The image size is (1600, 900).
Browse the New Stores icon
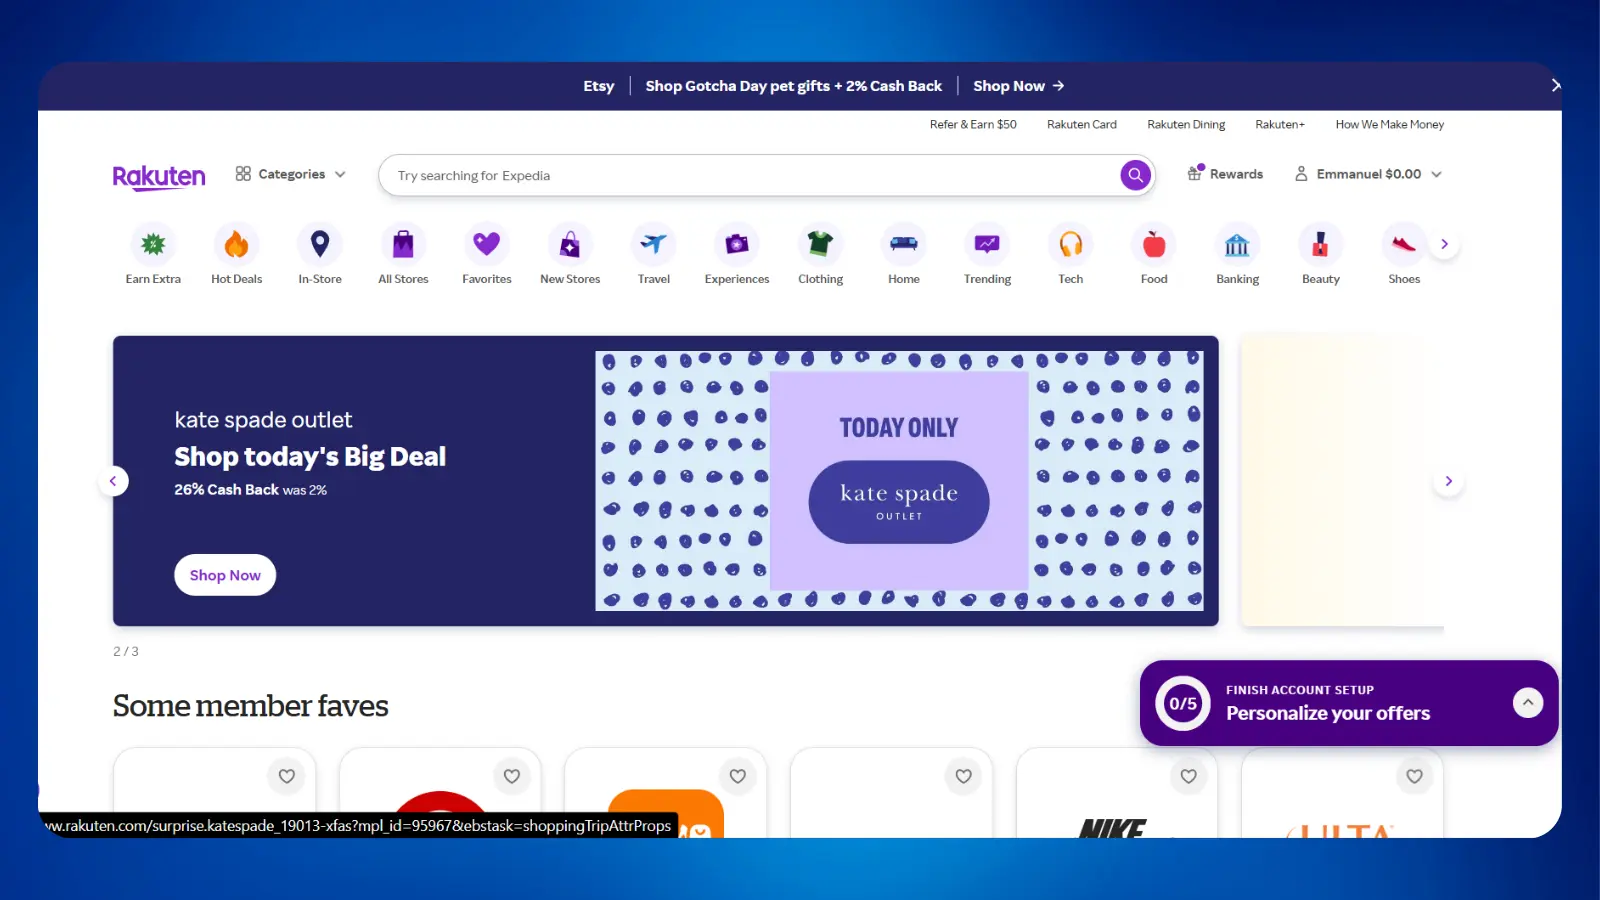[570, 244]
